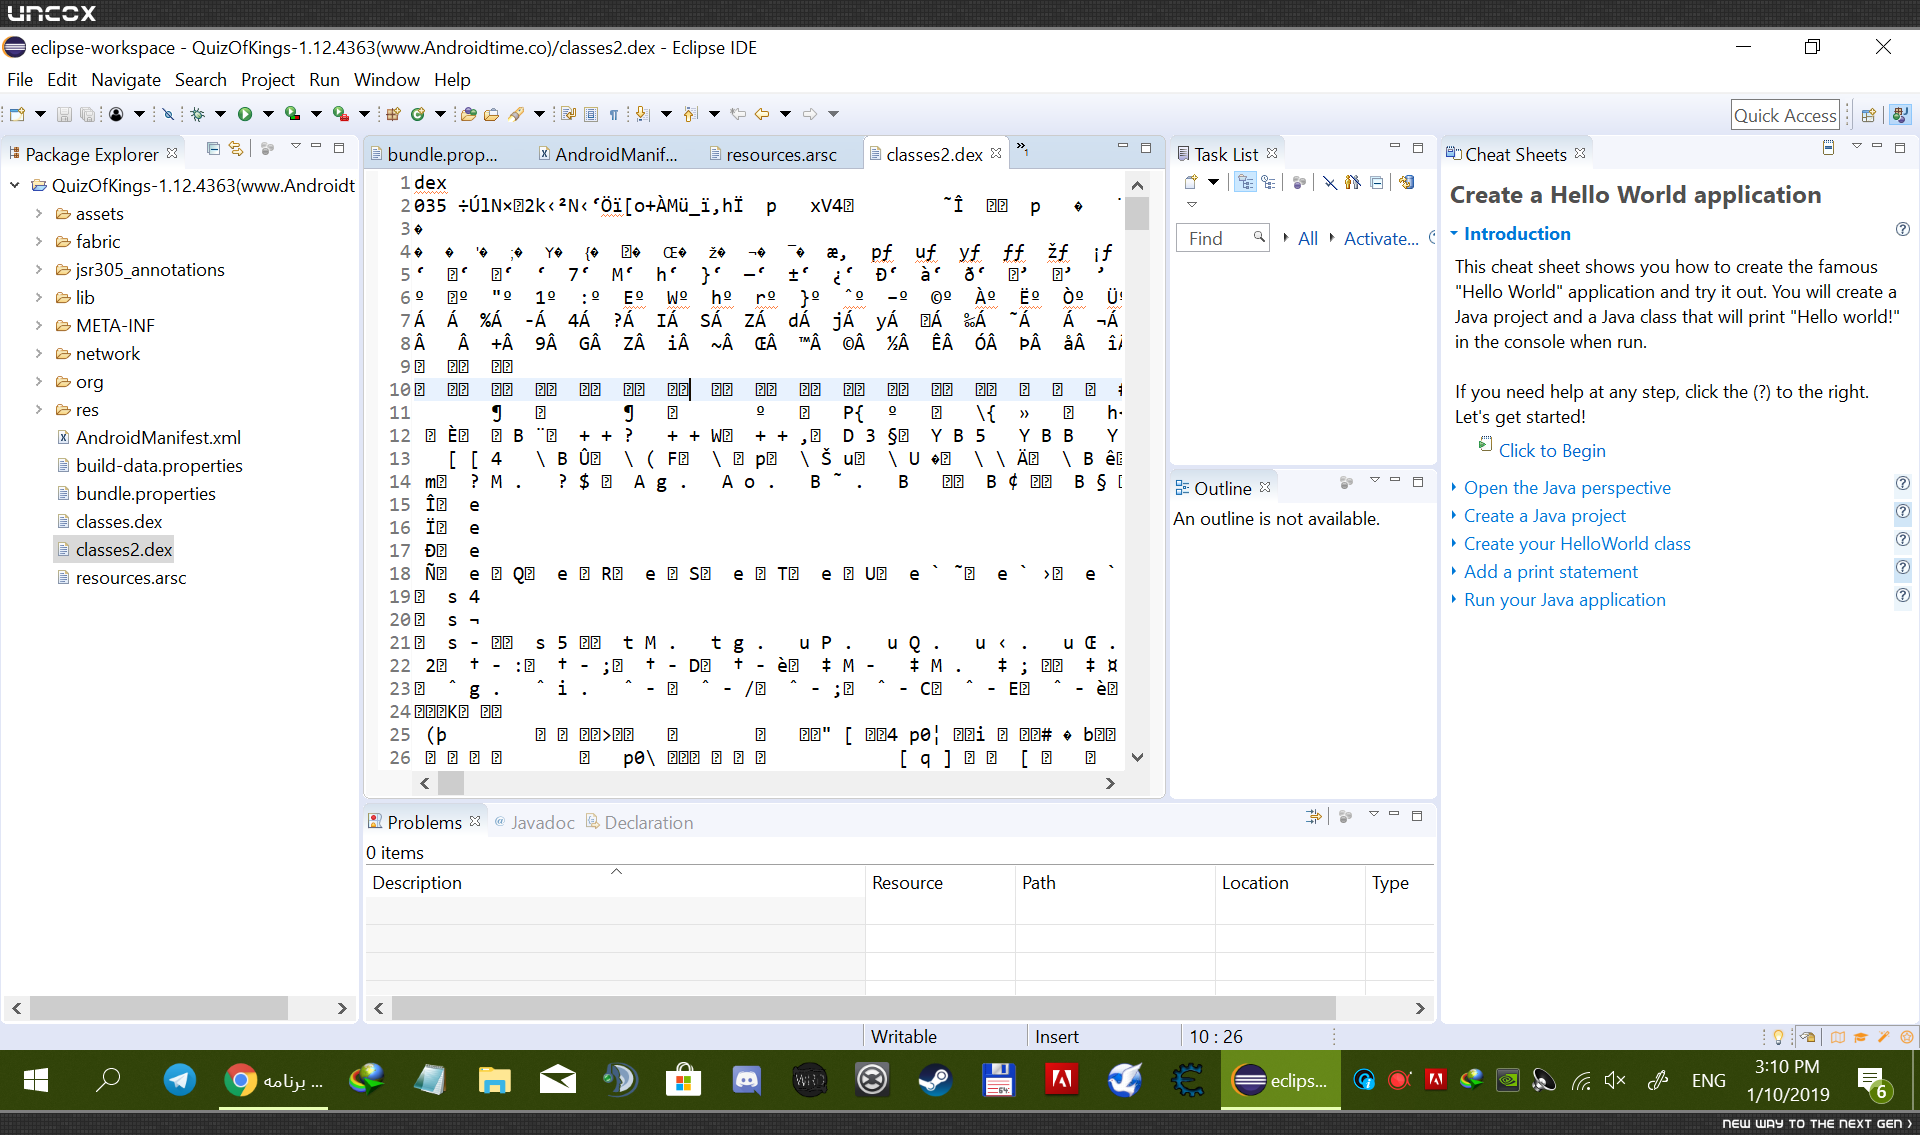Open the Debug button dropdown arrow
Image resolution: width=1920 pixels, height=1135 pixels.
220,114
